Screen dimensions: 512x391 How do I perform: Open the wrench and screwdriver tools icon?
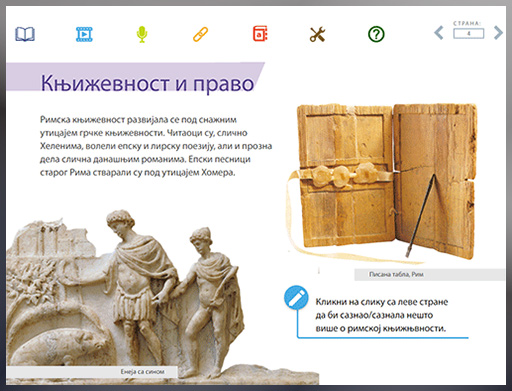point(317,34)
